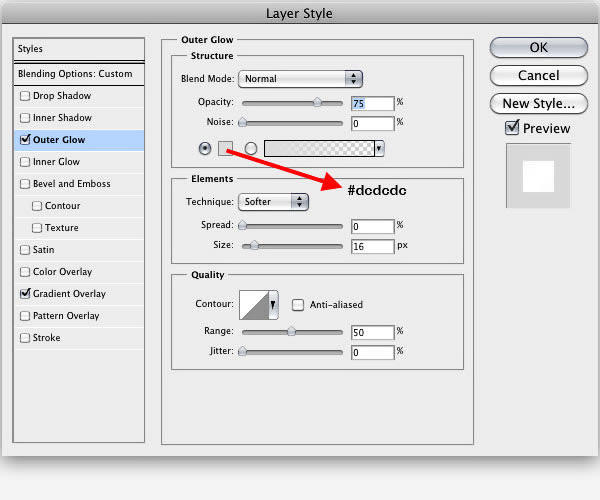Click the Size slider handle
600x500 pixels.
click(x=254, y=245)
